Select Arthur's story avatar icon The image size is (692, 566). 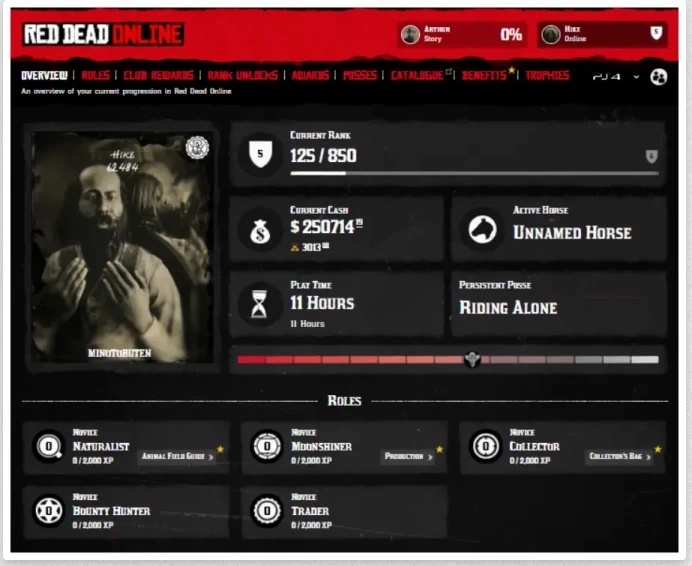pos(410,34)
